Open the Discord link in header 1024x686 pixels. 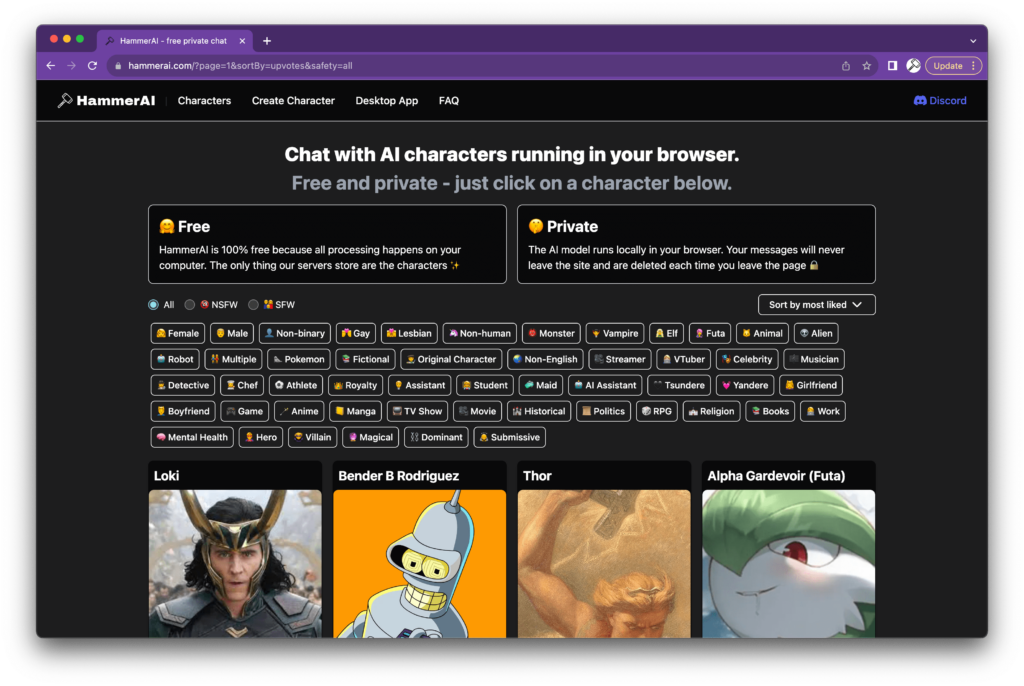(x=940, y=101)
